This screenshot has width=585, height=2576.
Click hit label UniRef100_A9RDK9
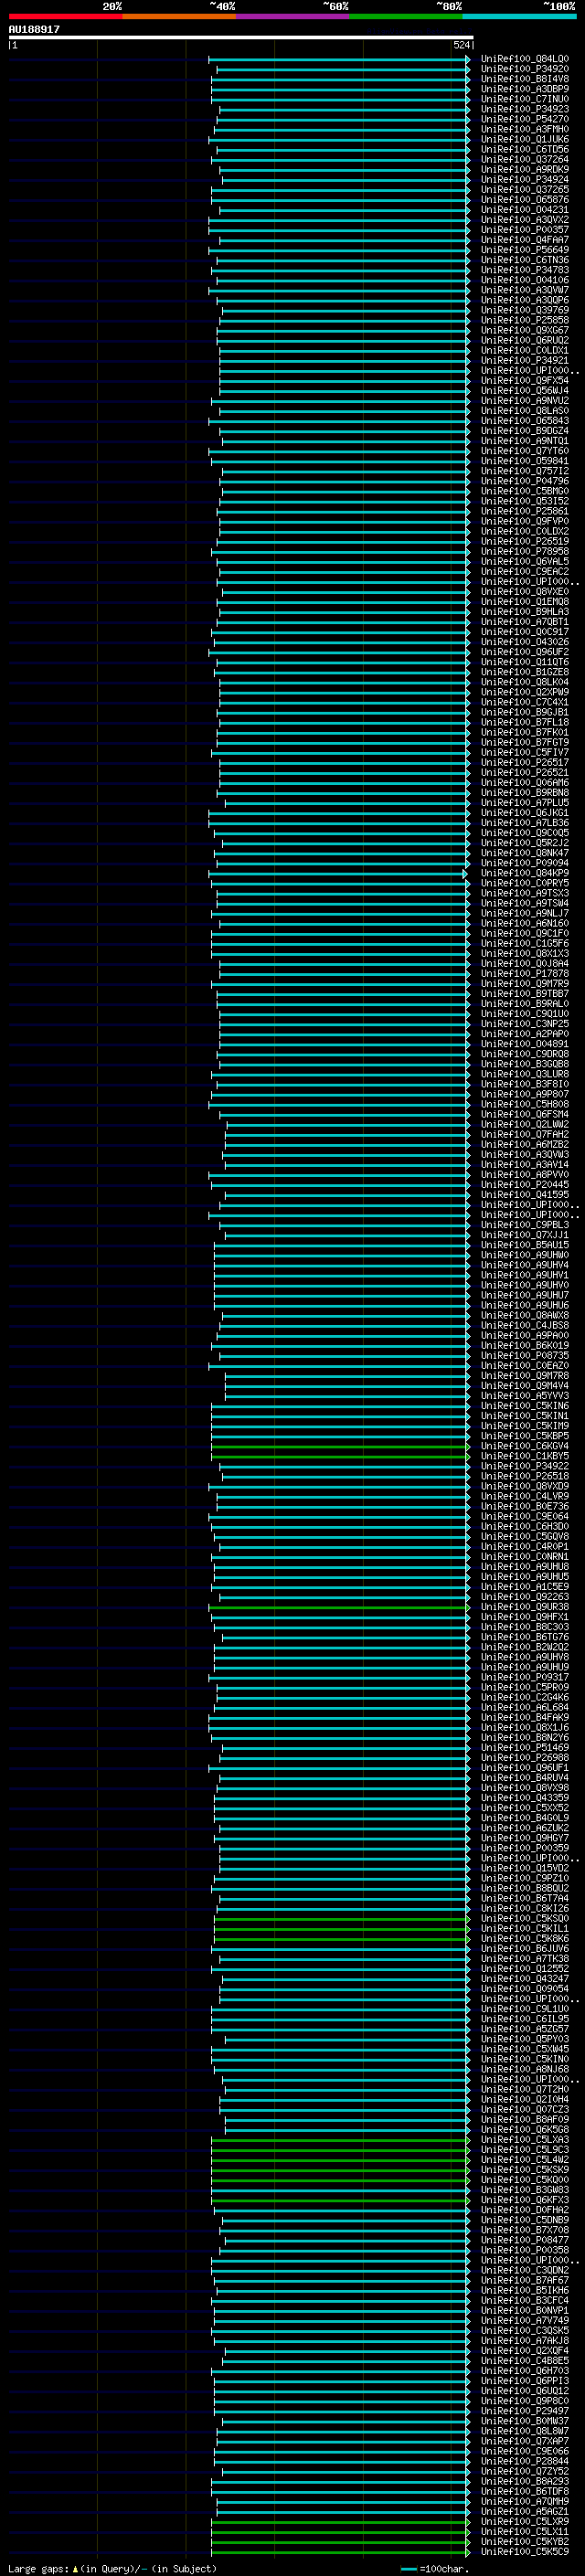click(525, 169)
